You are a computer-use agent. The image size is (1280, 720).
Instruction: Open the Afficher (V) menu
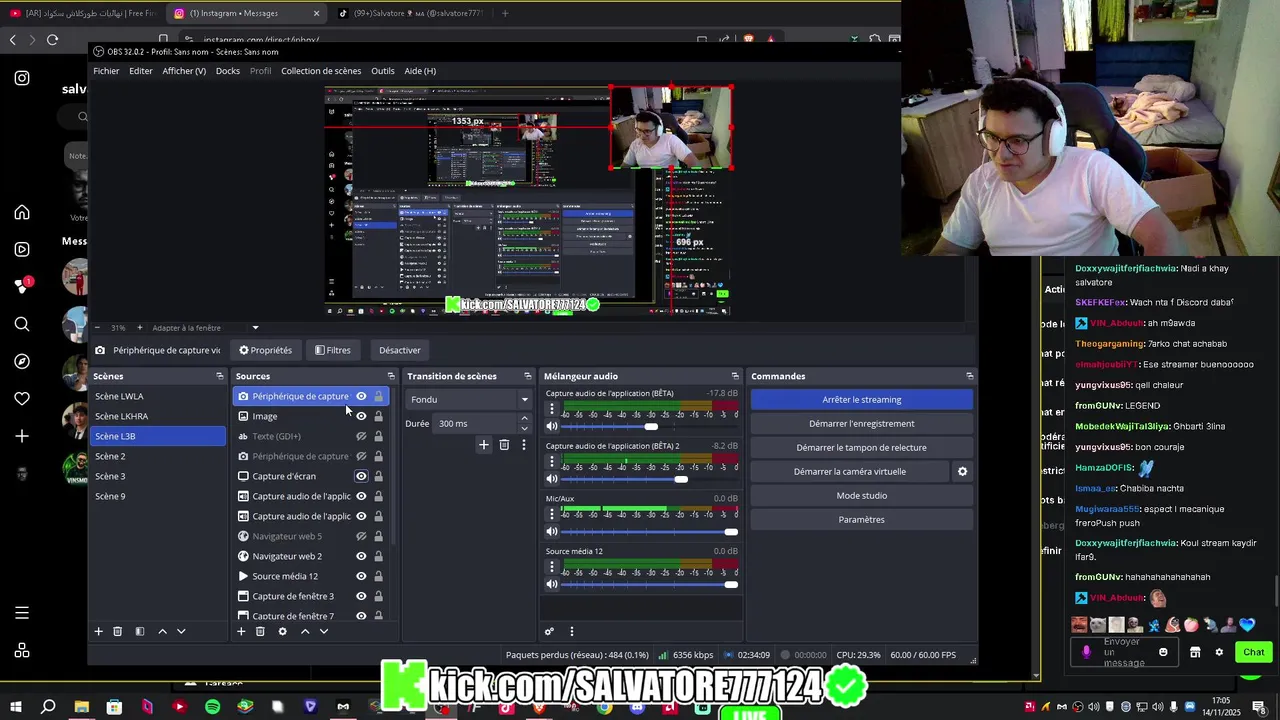tap(184, 71)
